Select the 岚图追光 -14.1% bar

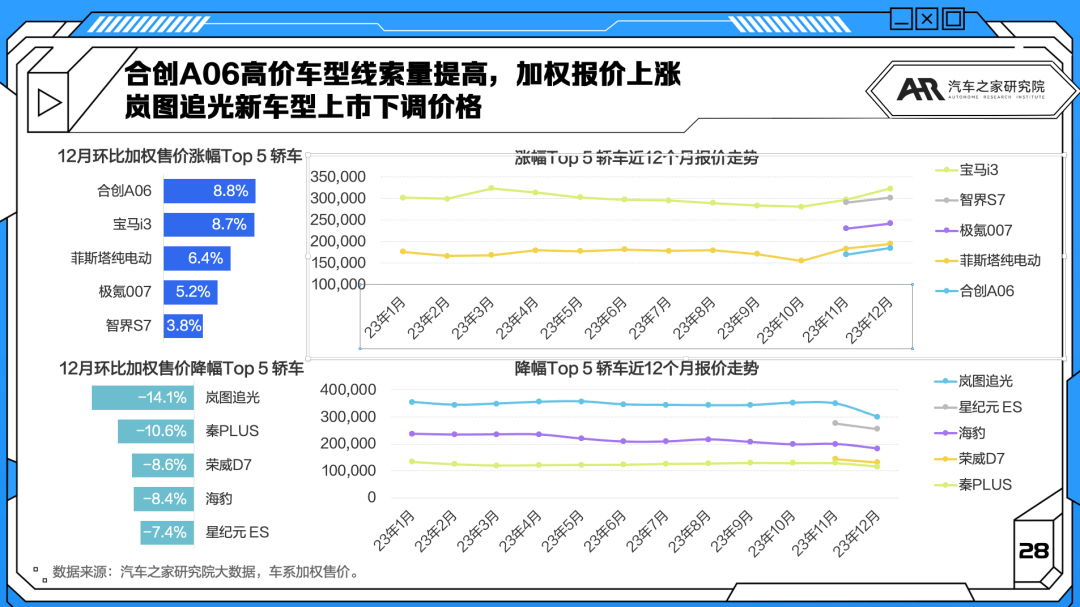143,398
